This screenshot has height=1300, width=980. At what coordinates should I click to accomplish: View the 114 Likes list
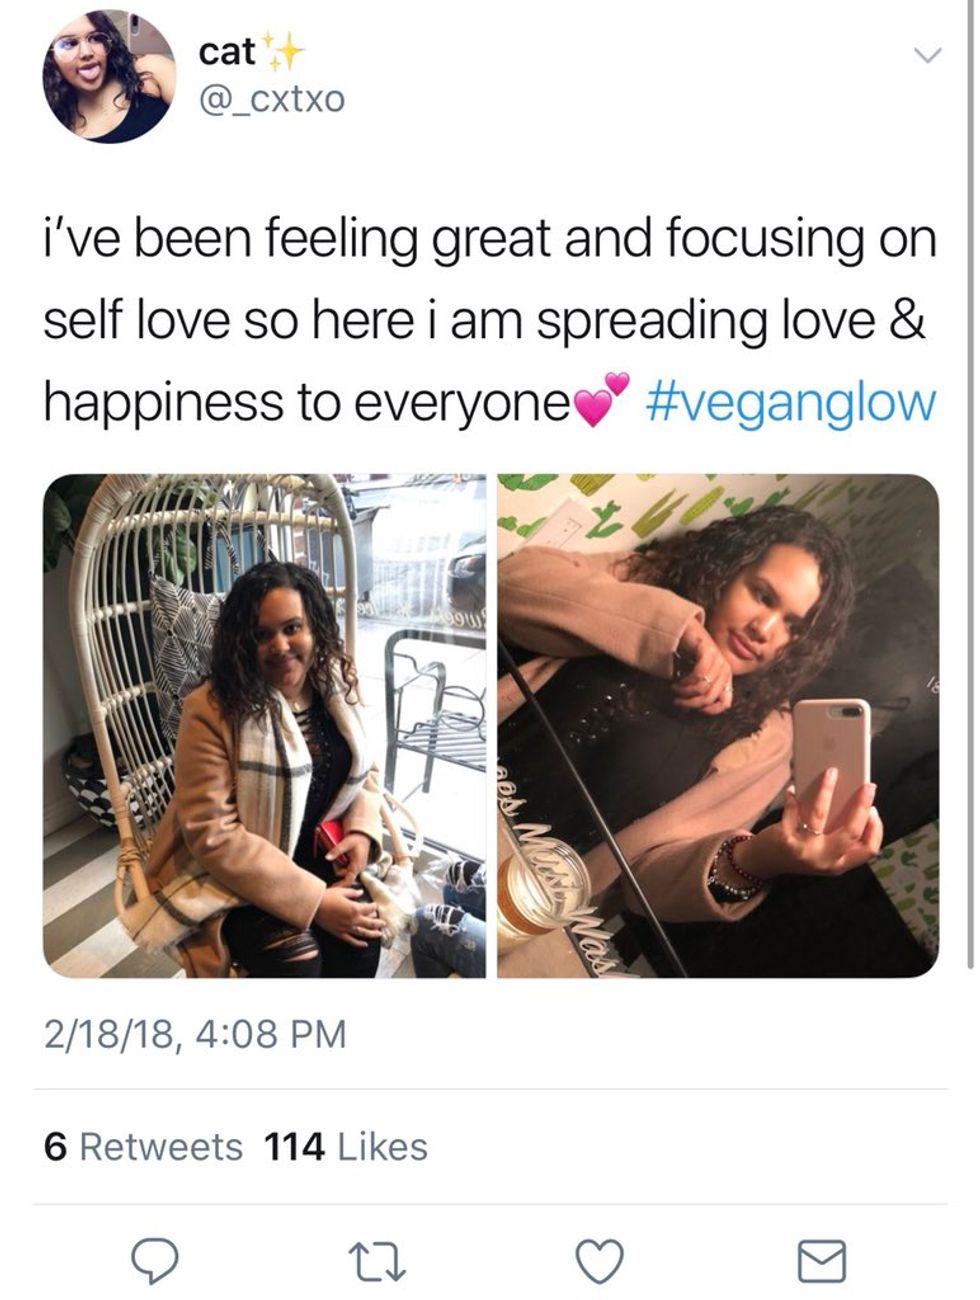click(345, 1146)
